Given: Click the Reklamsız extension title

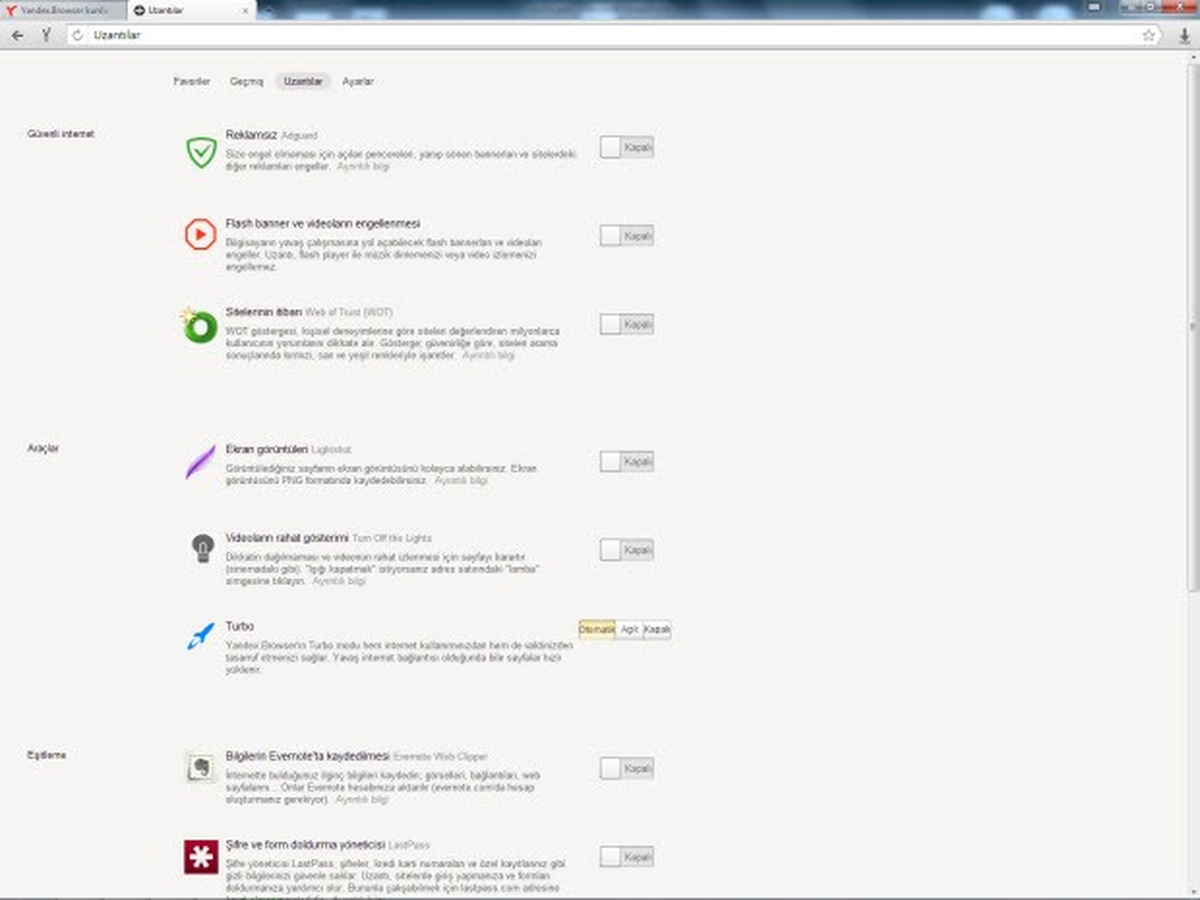Looking at the screenshot, I should tap(251, 134).
